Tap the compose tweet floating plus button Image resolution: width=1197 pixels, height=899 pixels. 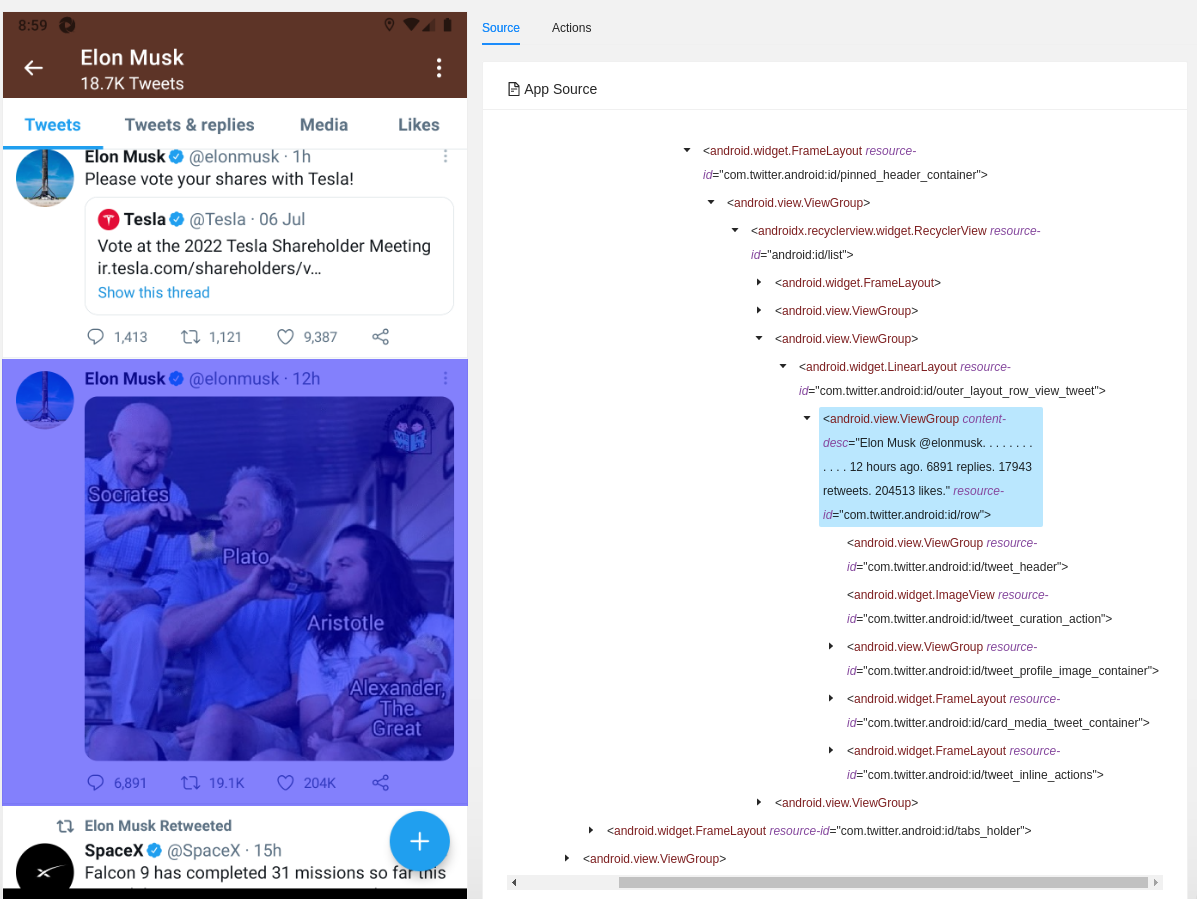click(x=419, y=842)
